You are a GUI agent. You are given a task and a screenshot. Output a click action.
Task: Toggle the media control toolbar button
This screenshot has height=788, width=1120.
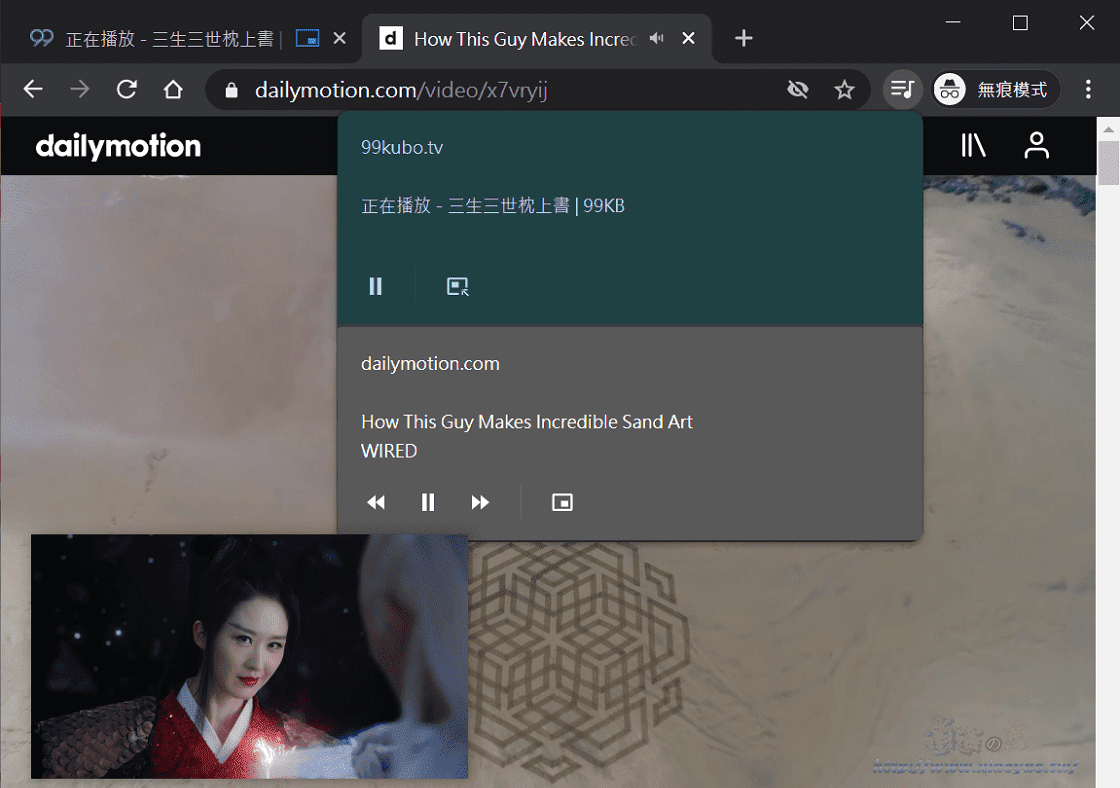pyautogui.click(x=902, y=89)
